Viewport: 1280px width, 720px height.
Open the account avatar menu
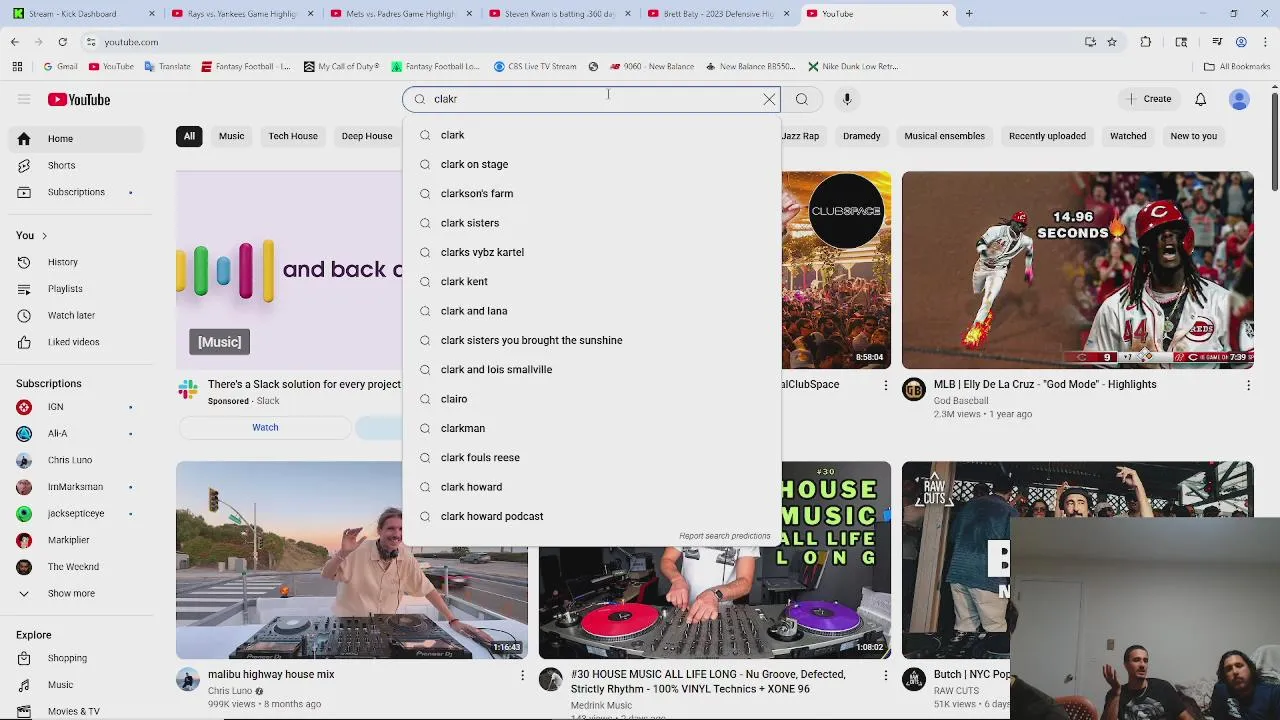click(1239, 99)
